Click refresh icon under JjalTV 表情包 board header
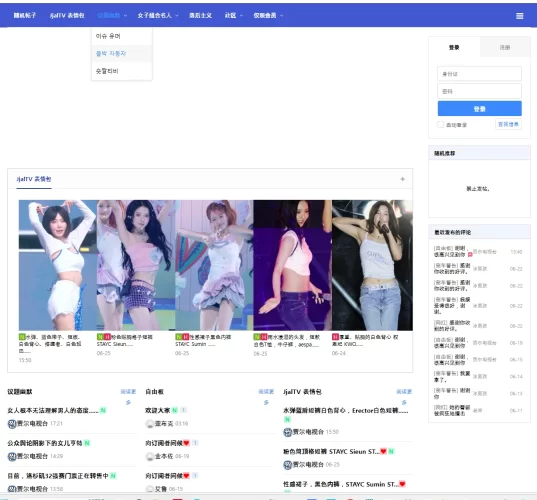This screenshot has width=537, height=500. [x=404, y=402]
